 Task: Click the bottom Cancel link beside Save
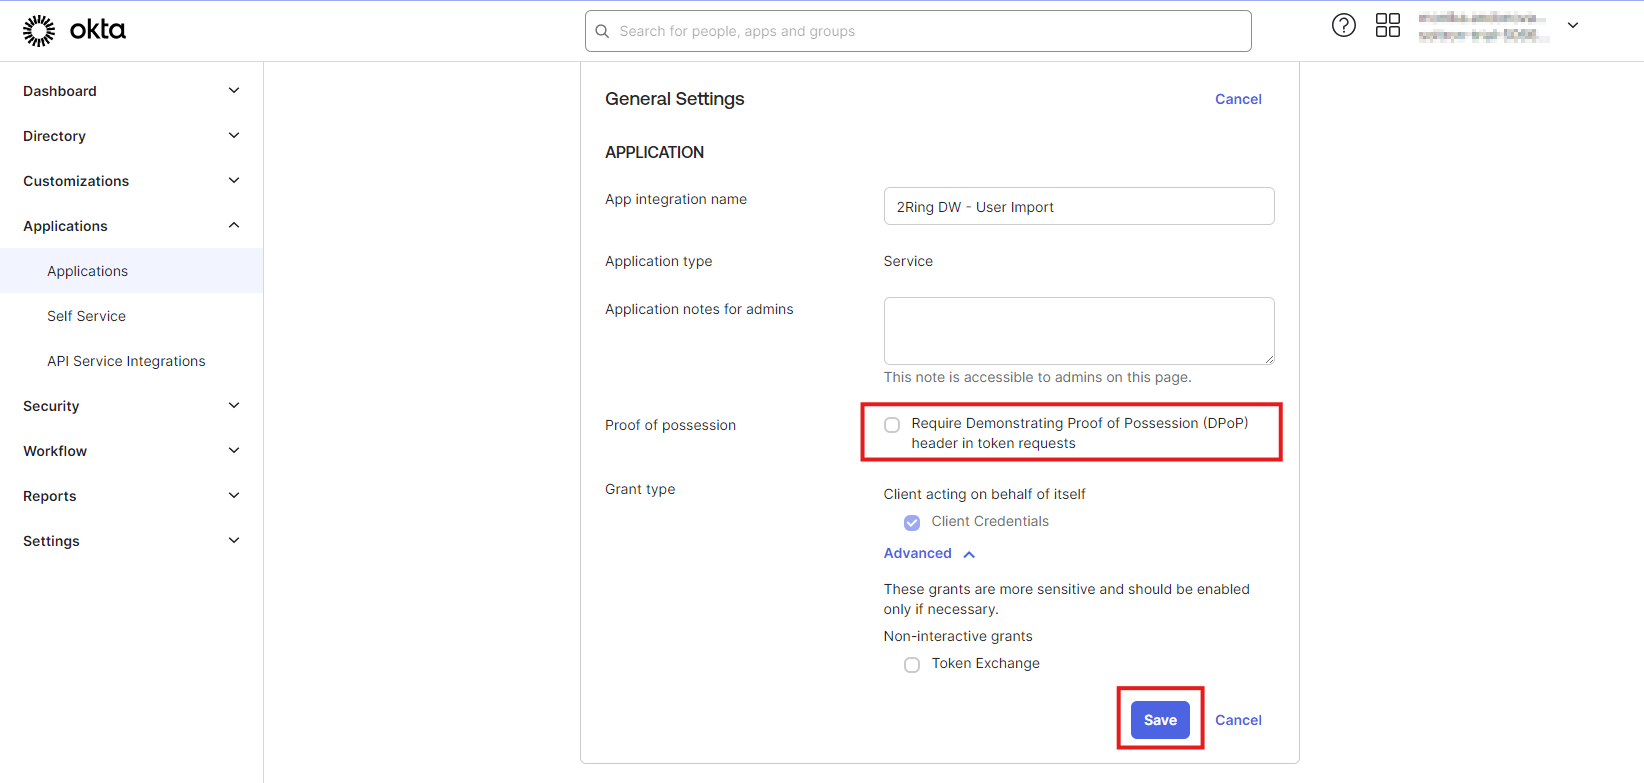[1238, 720]
